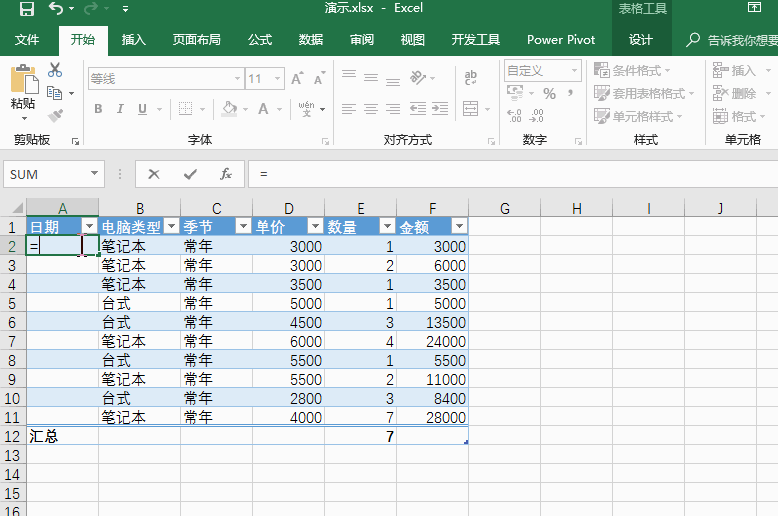Open the 金额 column filter dropdown
This screenshot has width=778, height=516.
point(459,226)
